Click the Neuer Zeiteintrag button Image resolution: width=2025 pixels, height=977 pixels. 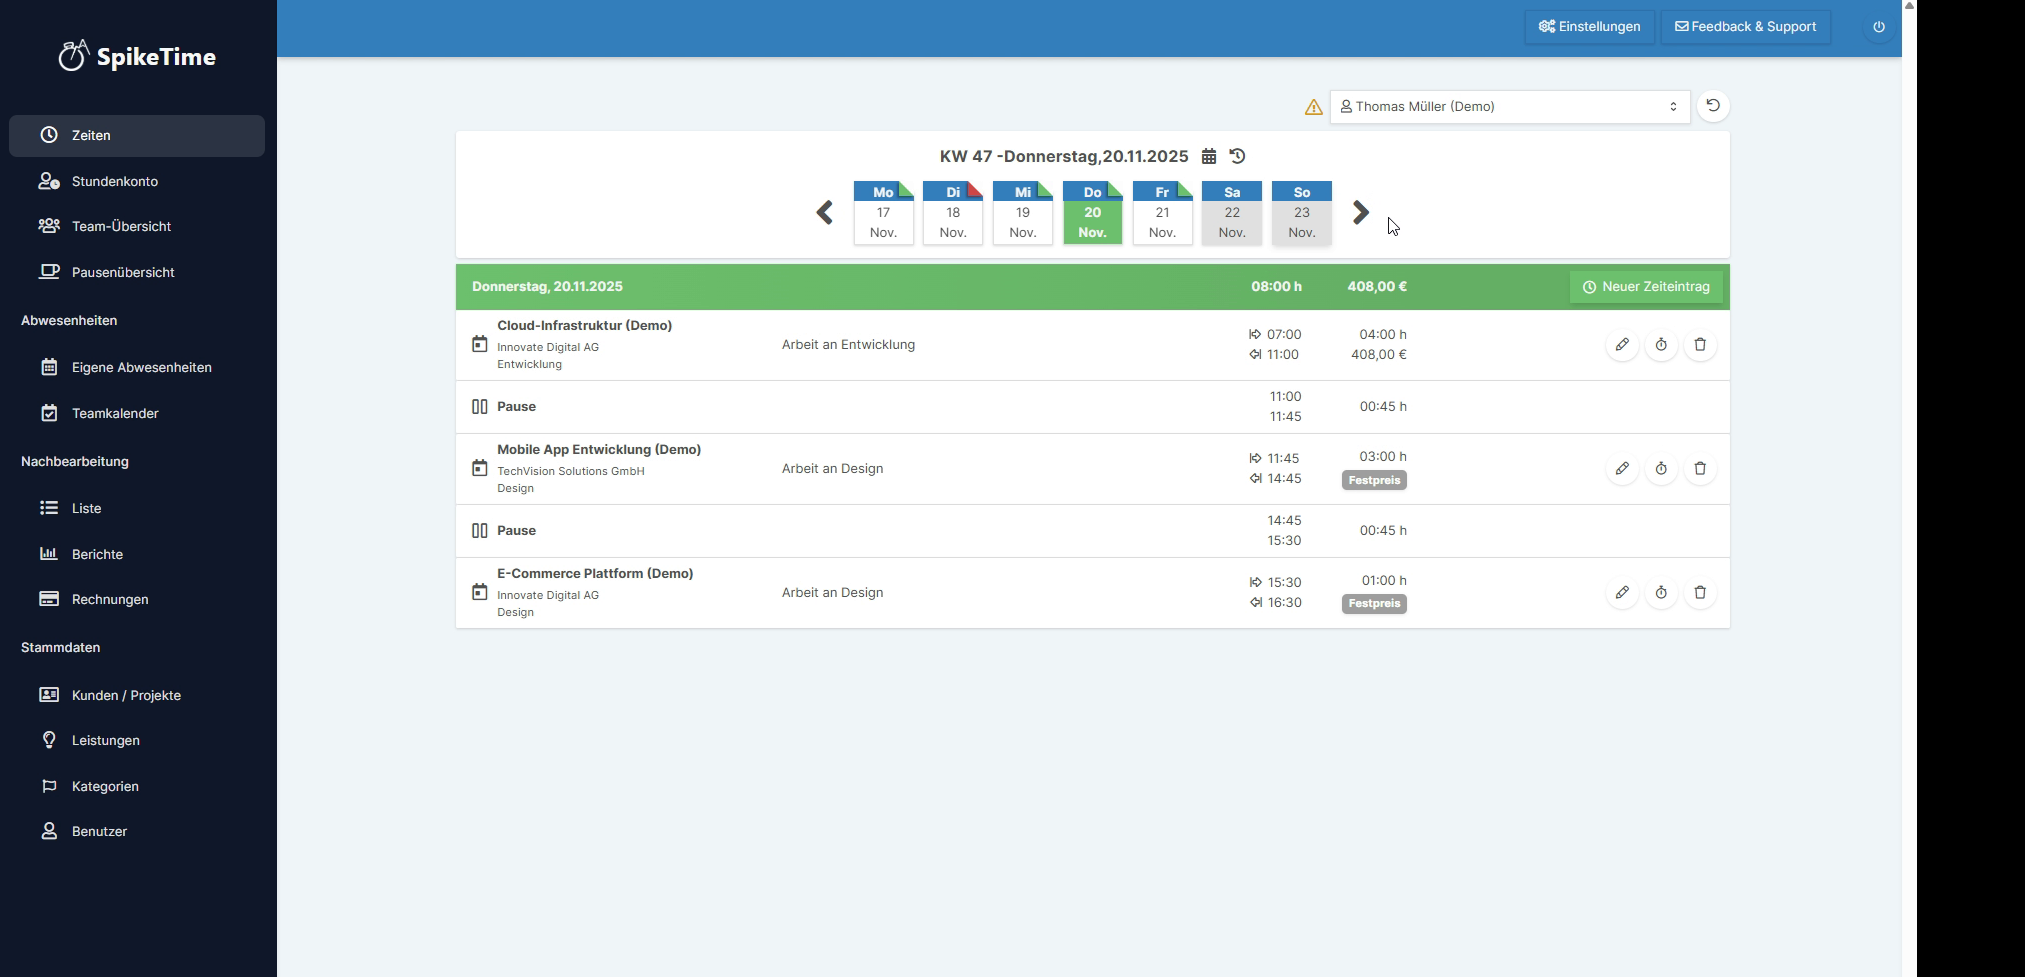(x=1645, y=287)
